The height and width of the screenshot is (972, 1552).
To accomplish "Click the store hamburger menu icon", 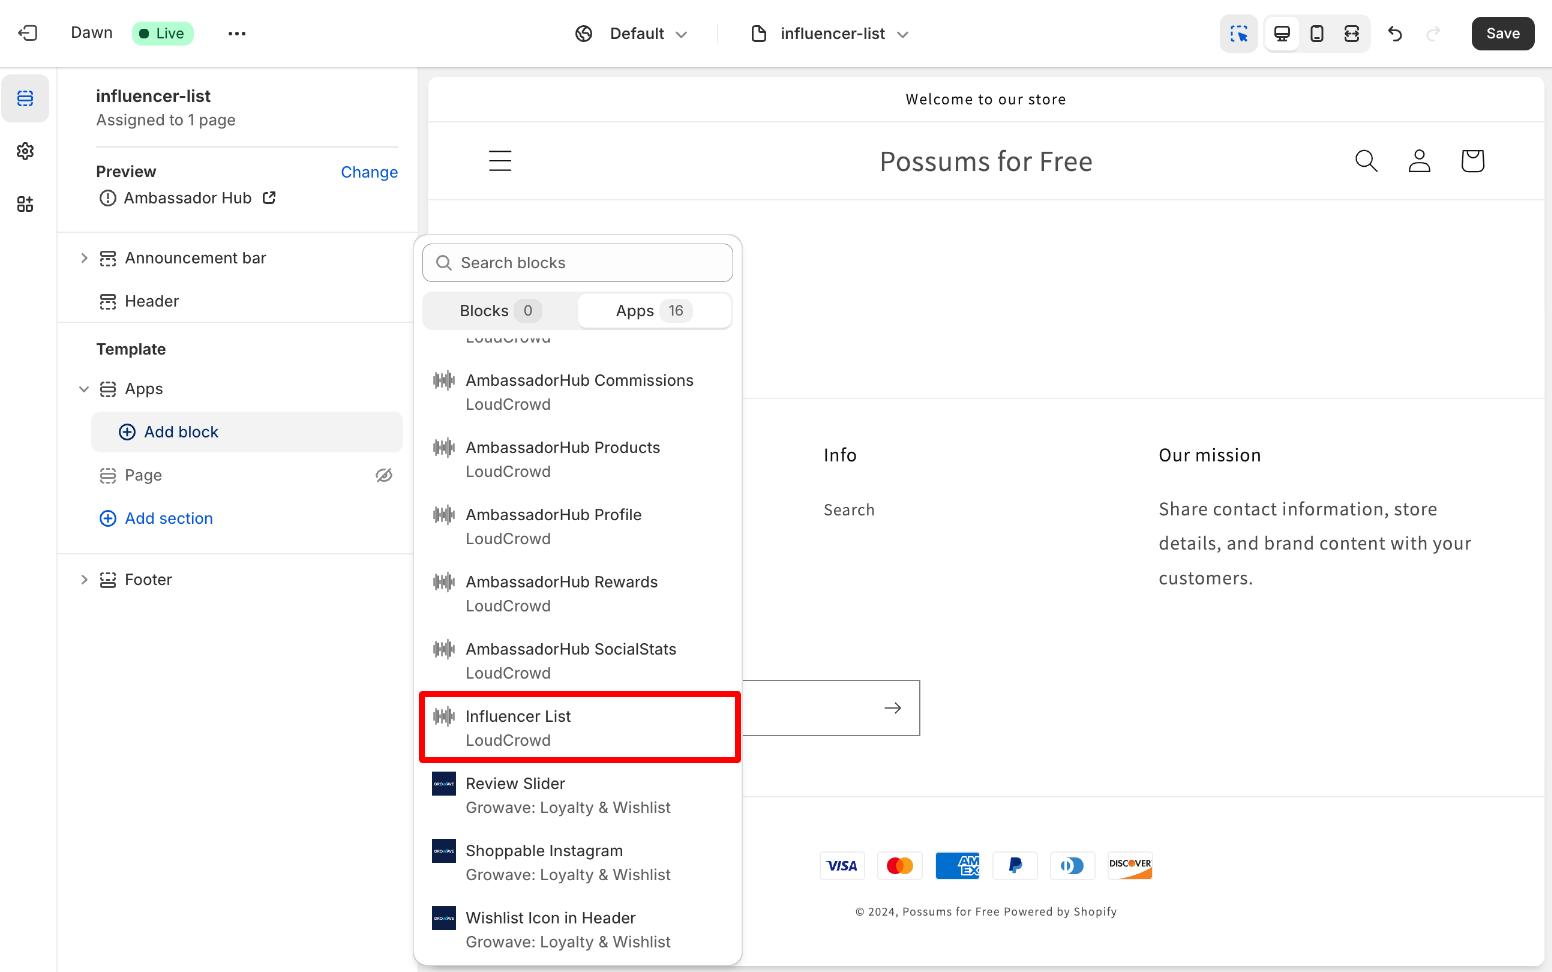I will click(500, 161).
